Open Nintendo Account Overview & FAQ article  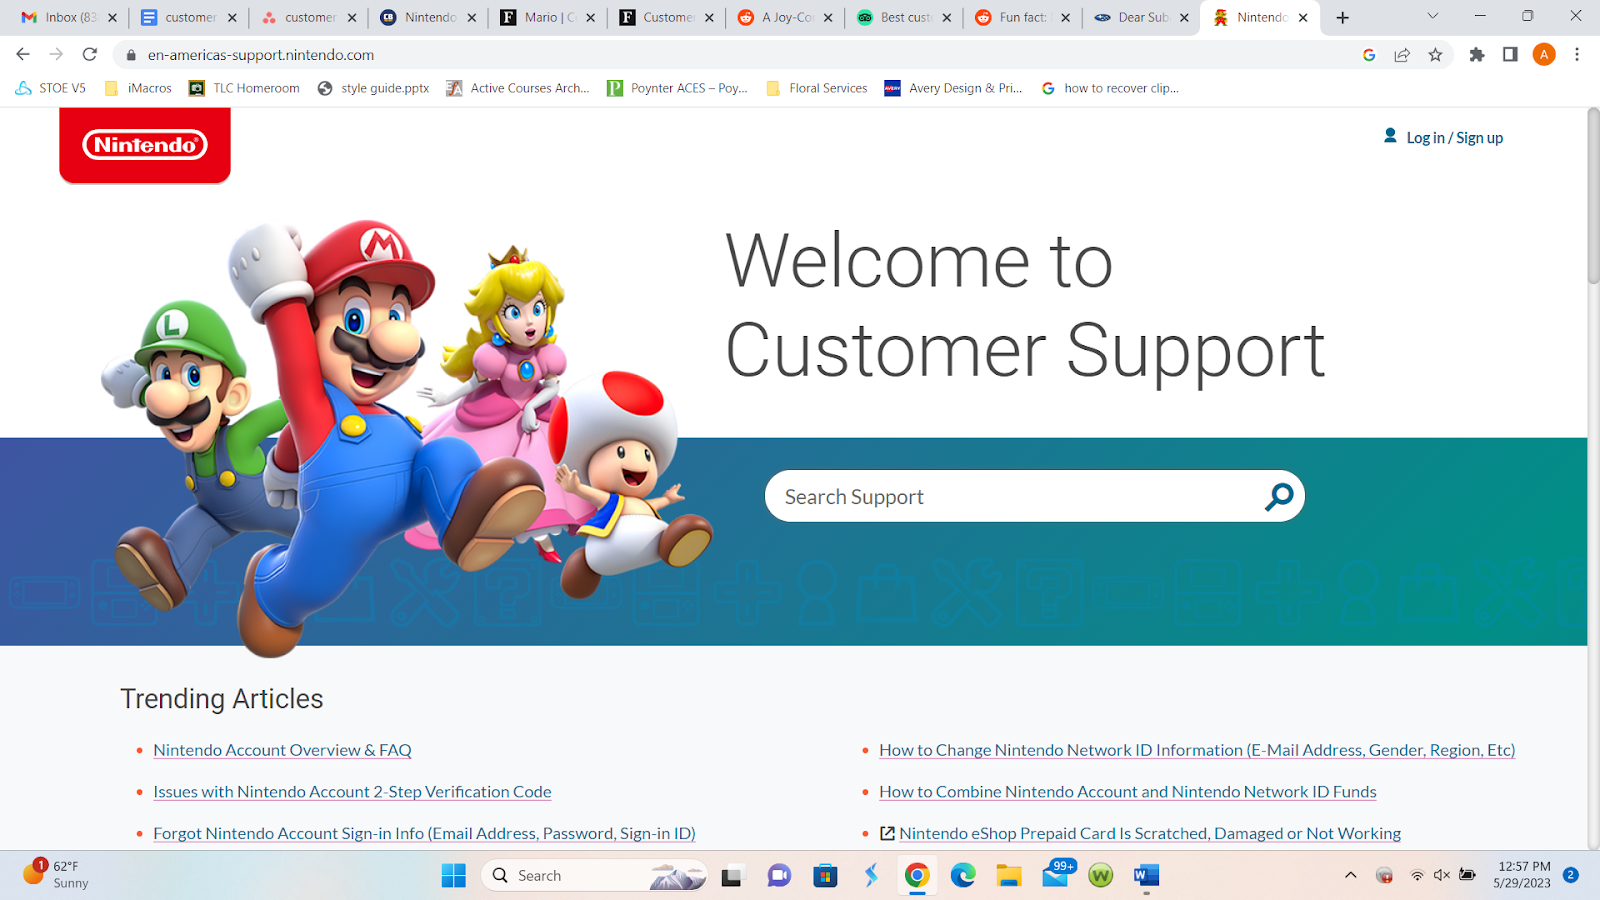pos(282,750)
